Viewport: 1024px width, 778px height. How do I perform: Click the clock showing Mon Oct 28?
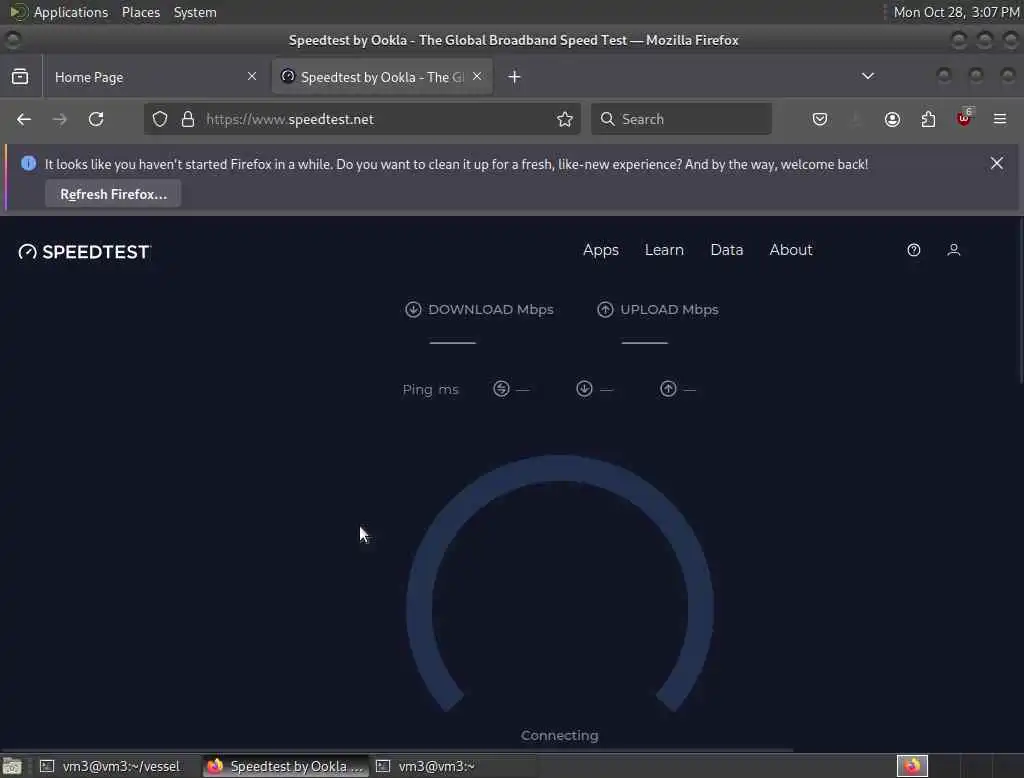pos(956,12)
